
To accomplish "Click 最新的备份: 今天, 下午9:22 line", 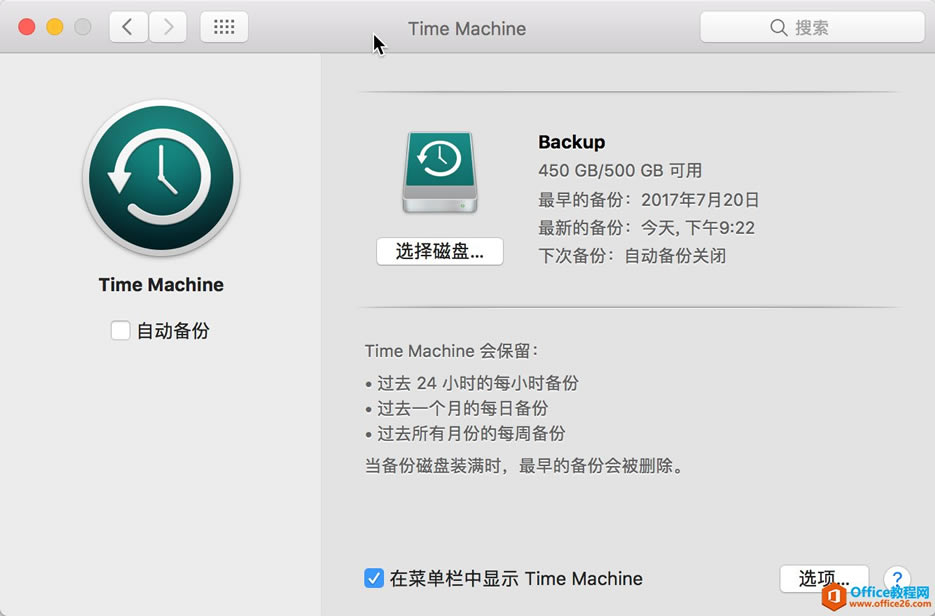I will (646, 228).
